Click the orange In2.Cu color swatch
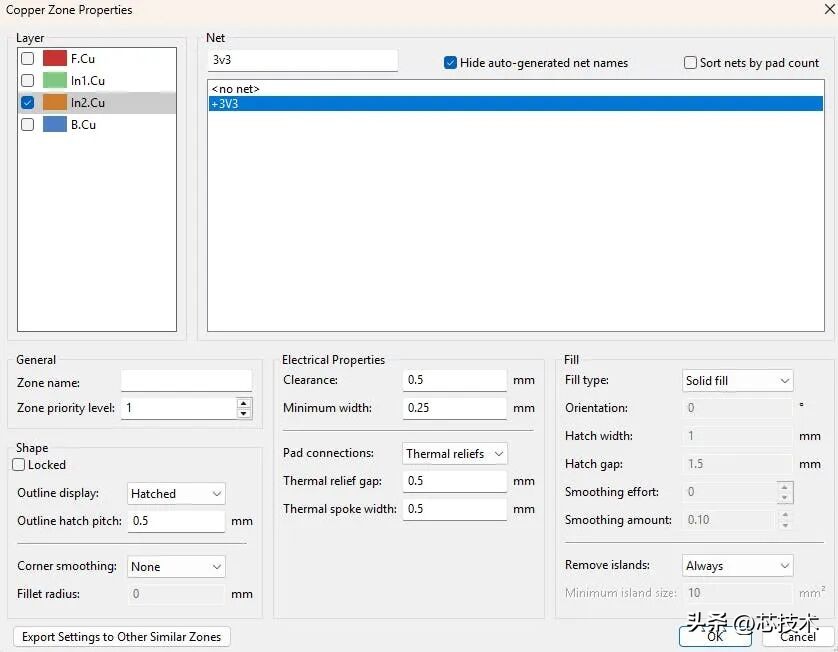The width and height of the screenshot is (838, 652). point(55,103)
